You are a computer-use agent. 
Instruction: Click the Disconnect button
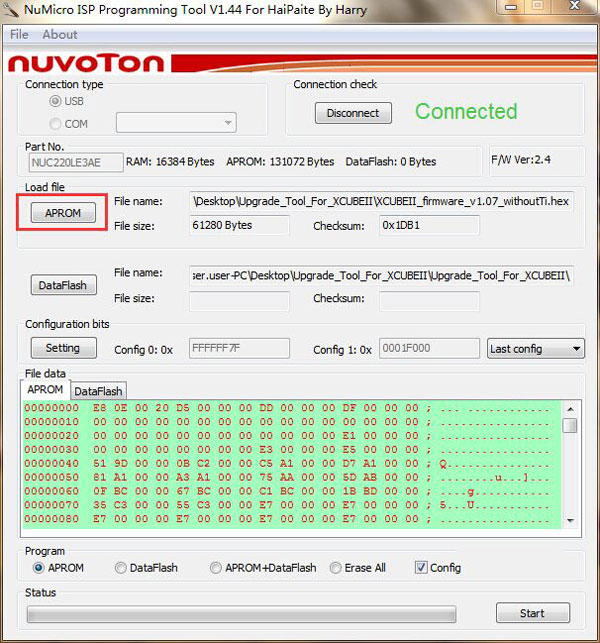tap(353, 113)
